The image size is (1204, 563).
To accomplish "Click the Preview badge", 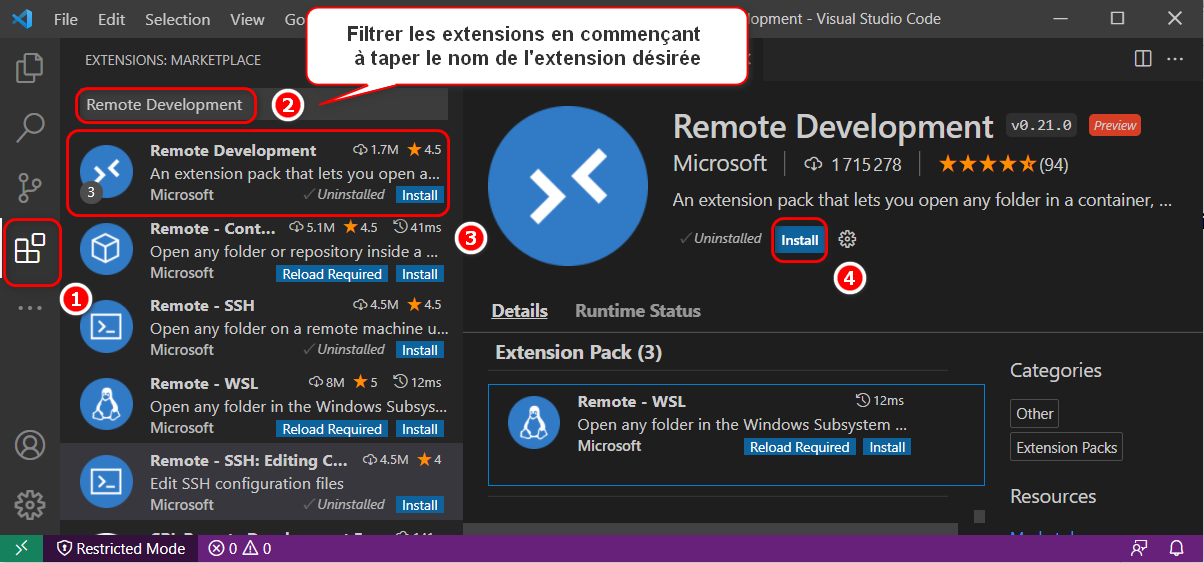I will click(x=1114, y=125).
